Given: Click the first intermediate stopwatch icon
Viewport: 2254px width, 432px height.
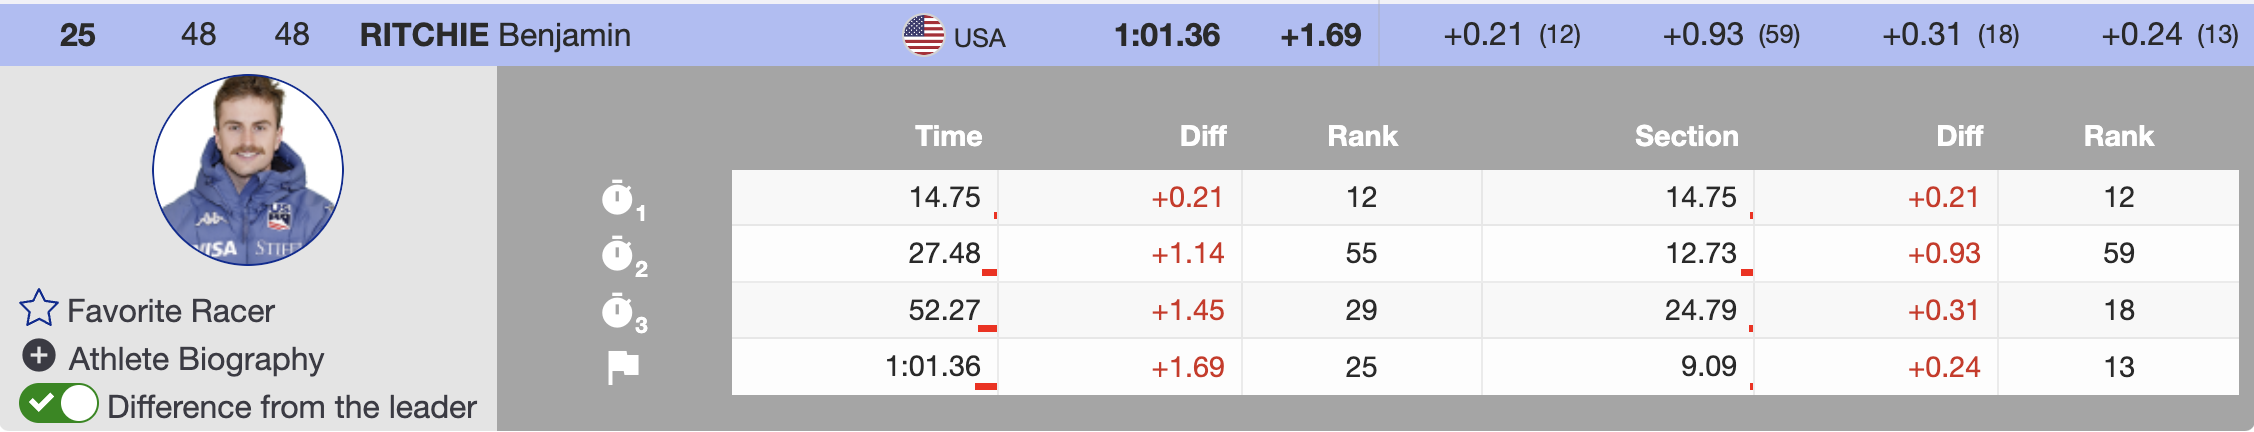Looking at the screenshot, I should [x=618, y=198].
